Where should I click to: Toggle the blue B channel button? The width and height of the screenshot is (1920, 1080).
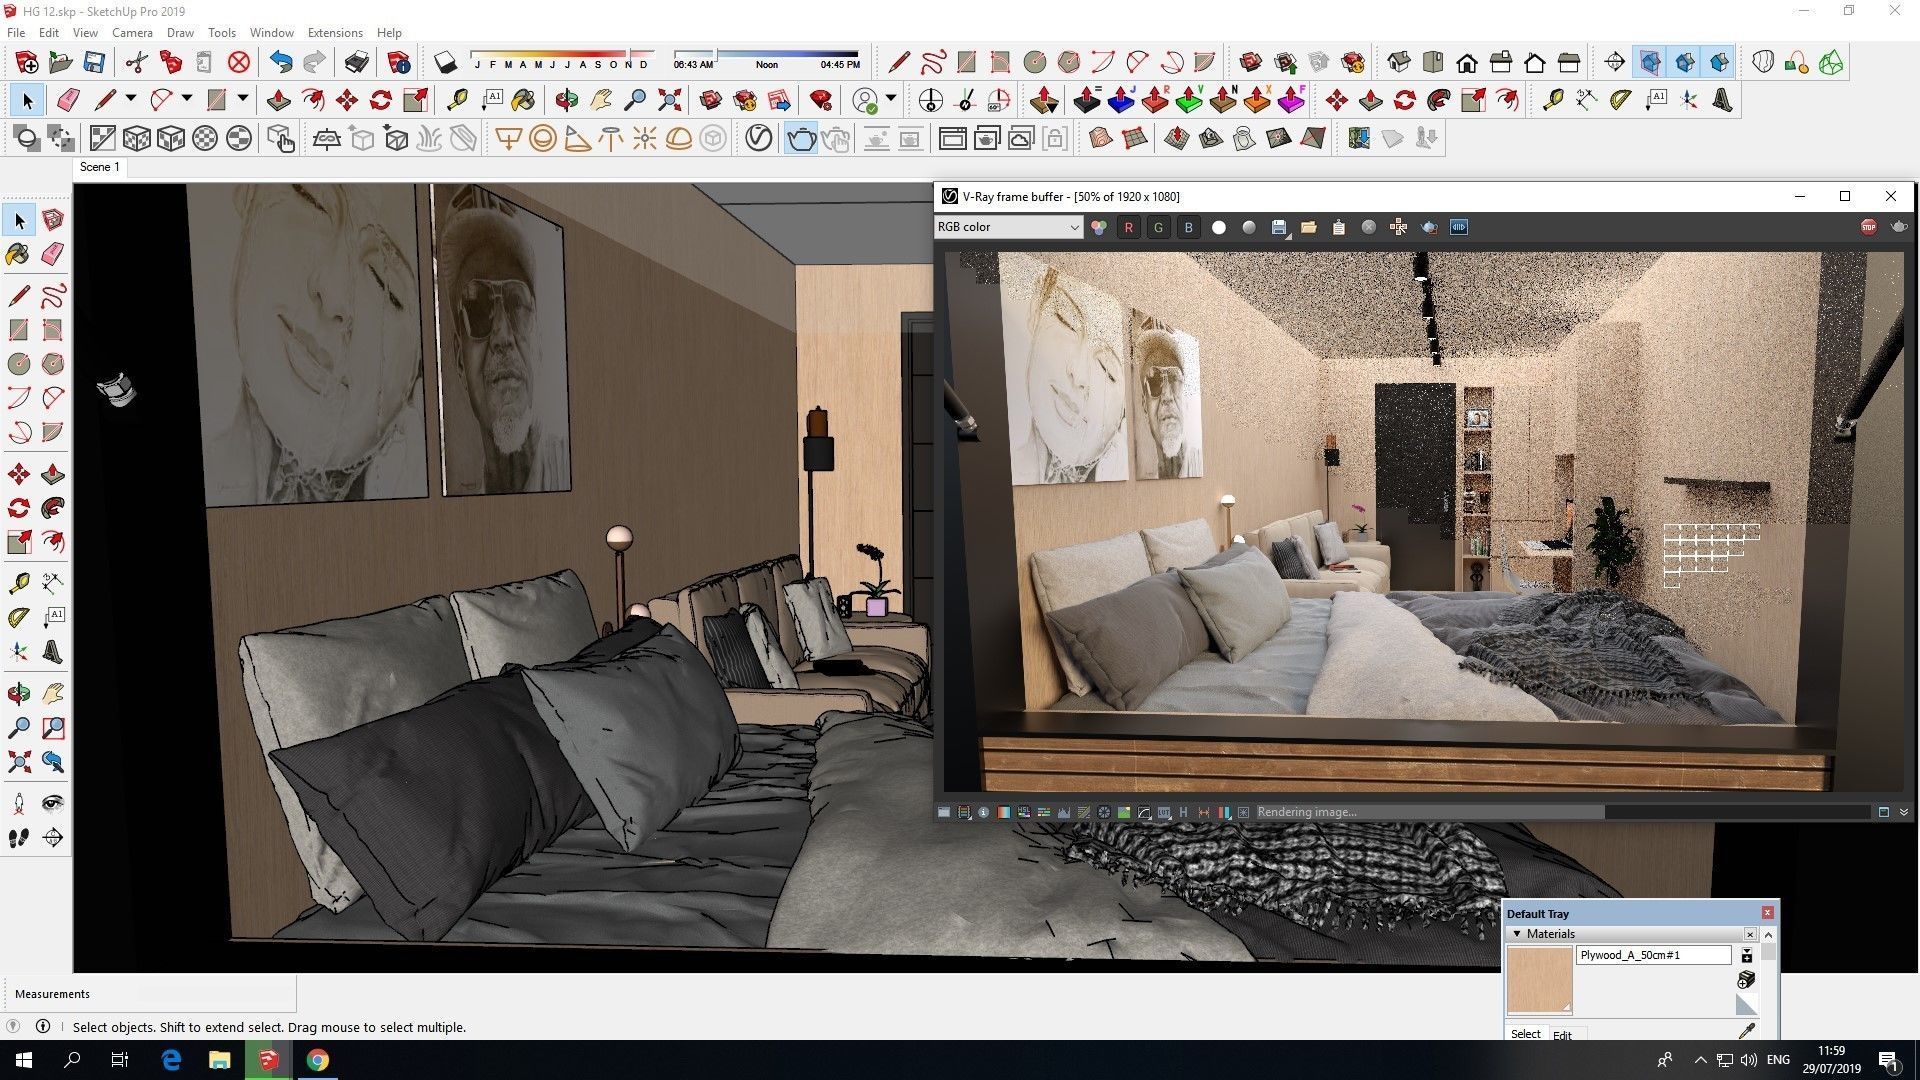[1188, 228]
